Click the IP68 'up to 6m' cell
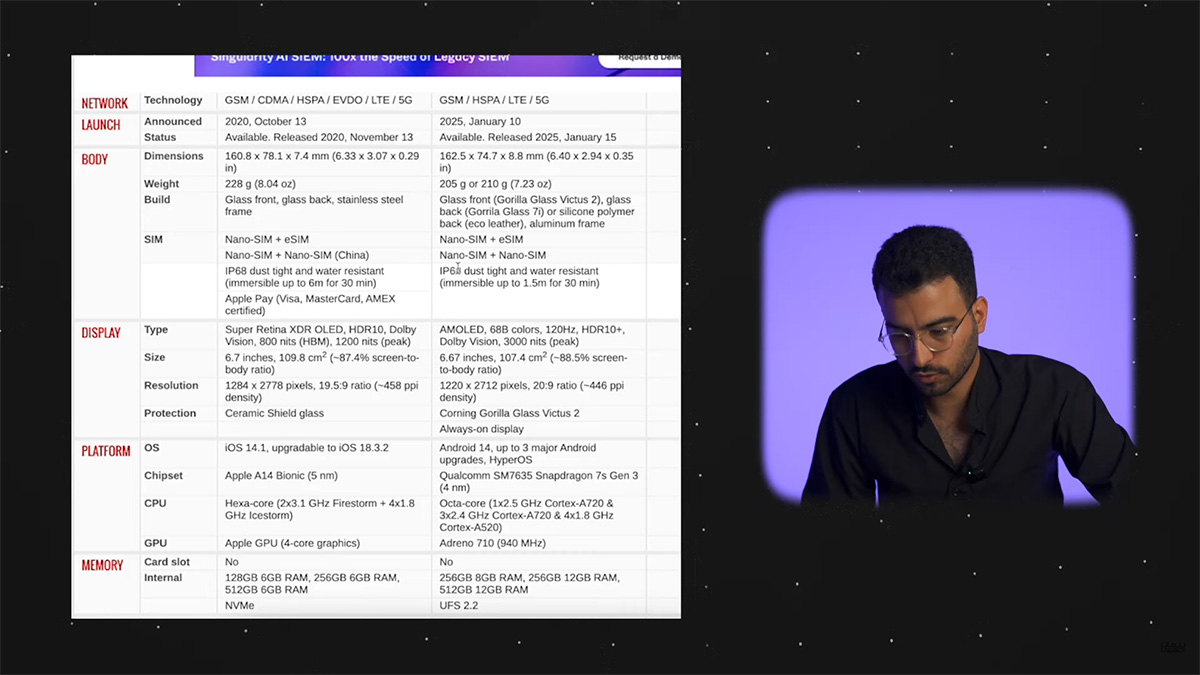The width and height of the screenshot is (1200, 675). pos(304,277)
